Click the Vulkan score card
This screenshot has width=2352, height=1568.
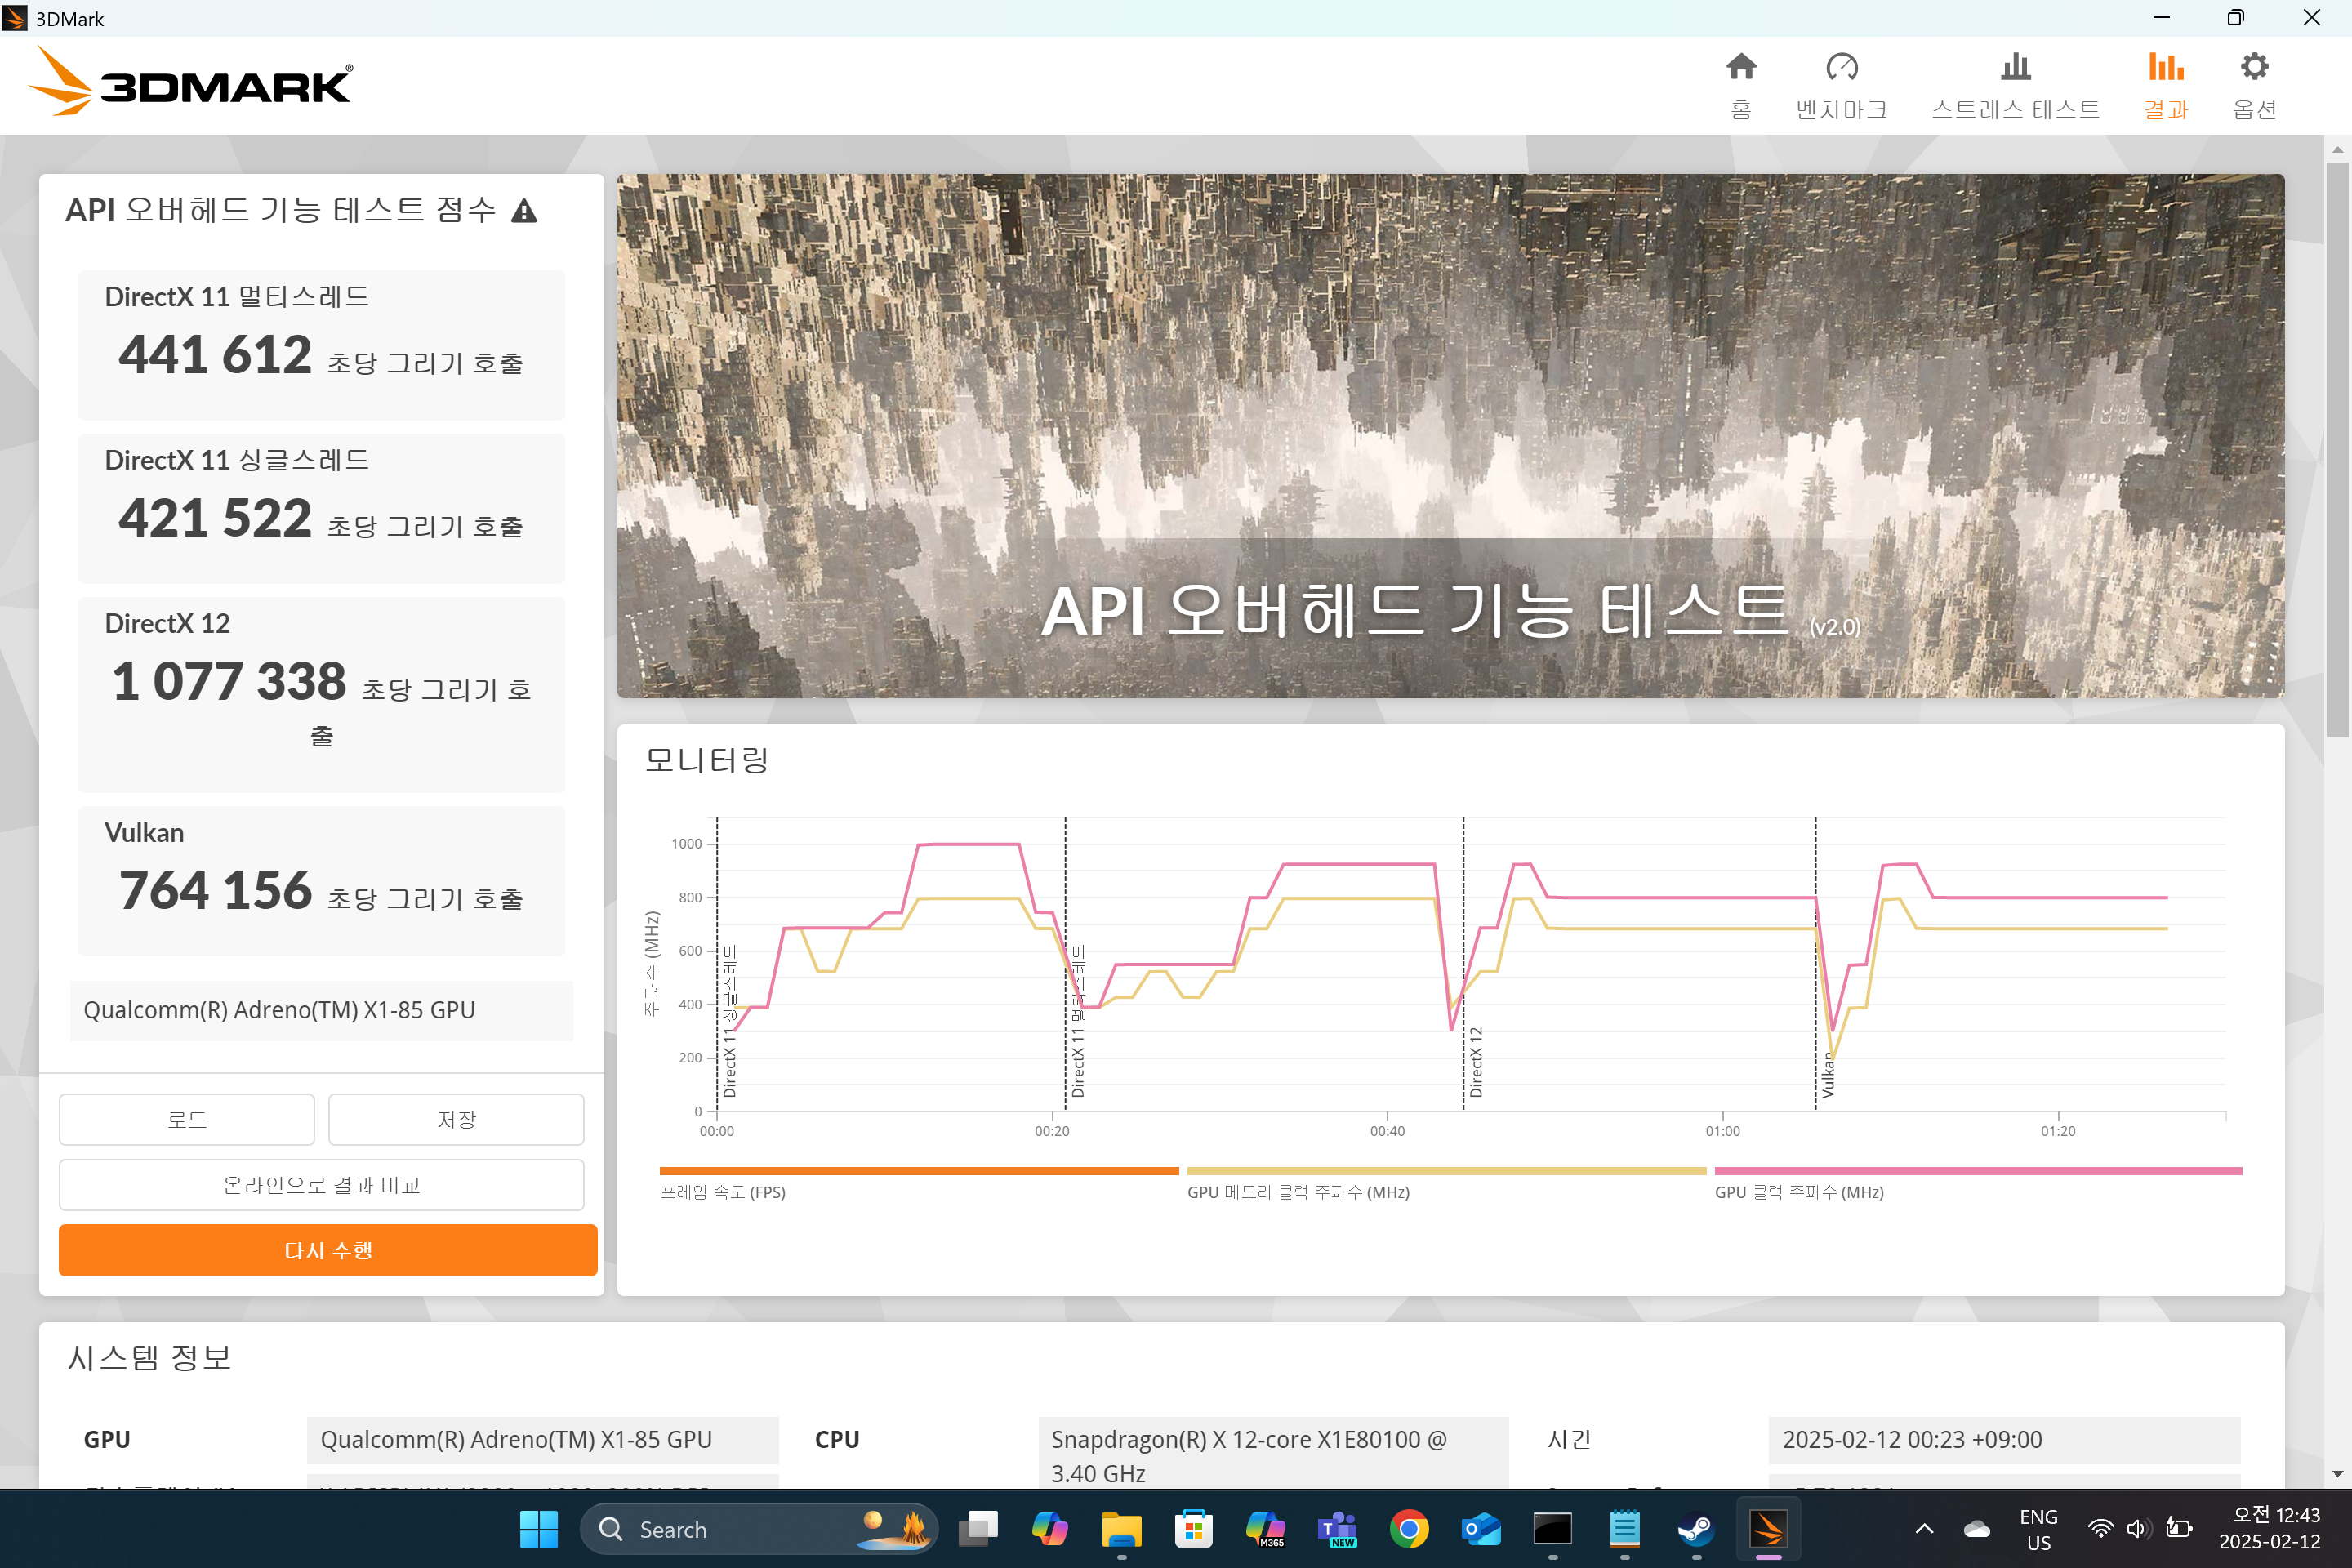coord(321,880)
